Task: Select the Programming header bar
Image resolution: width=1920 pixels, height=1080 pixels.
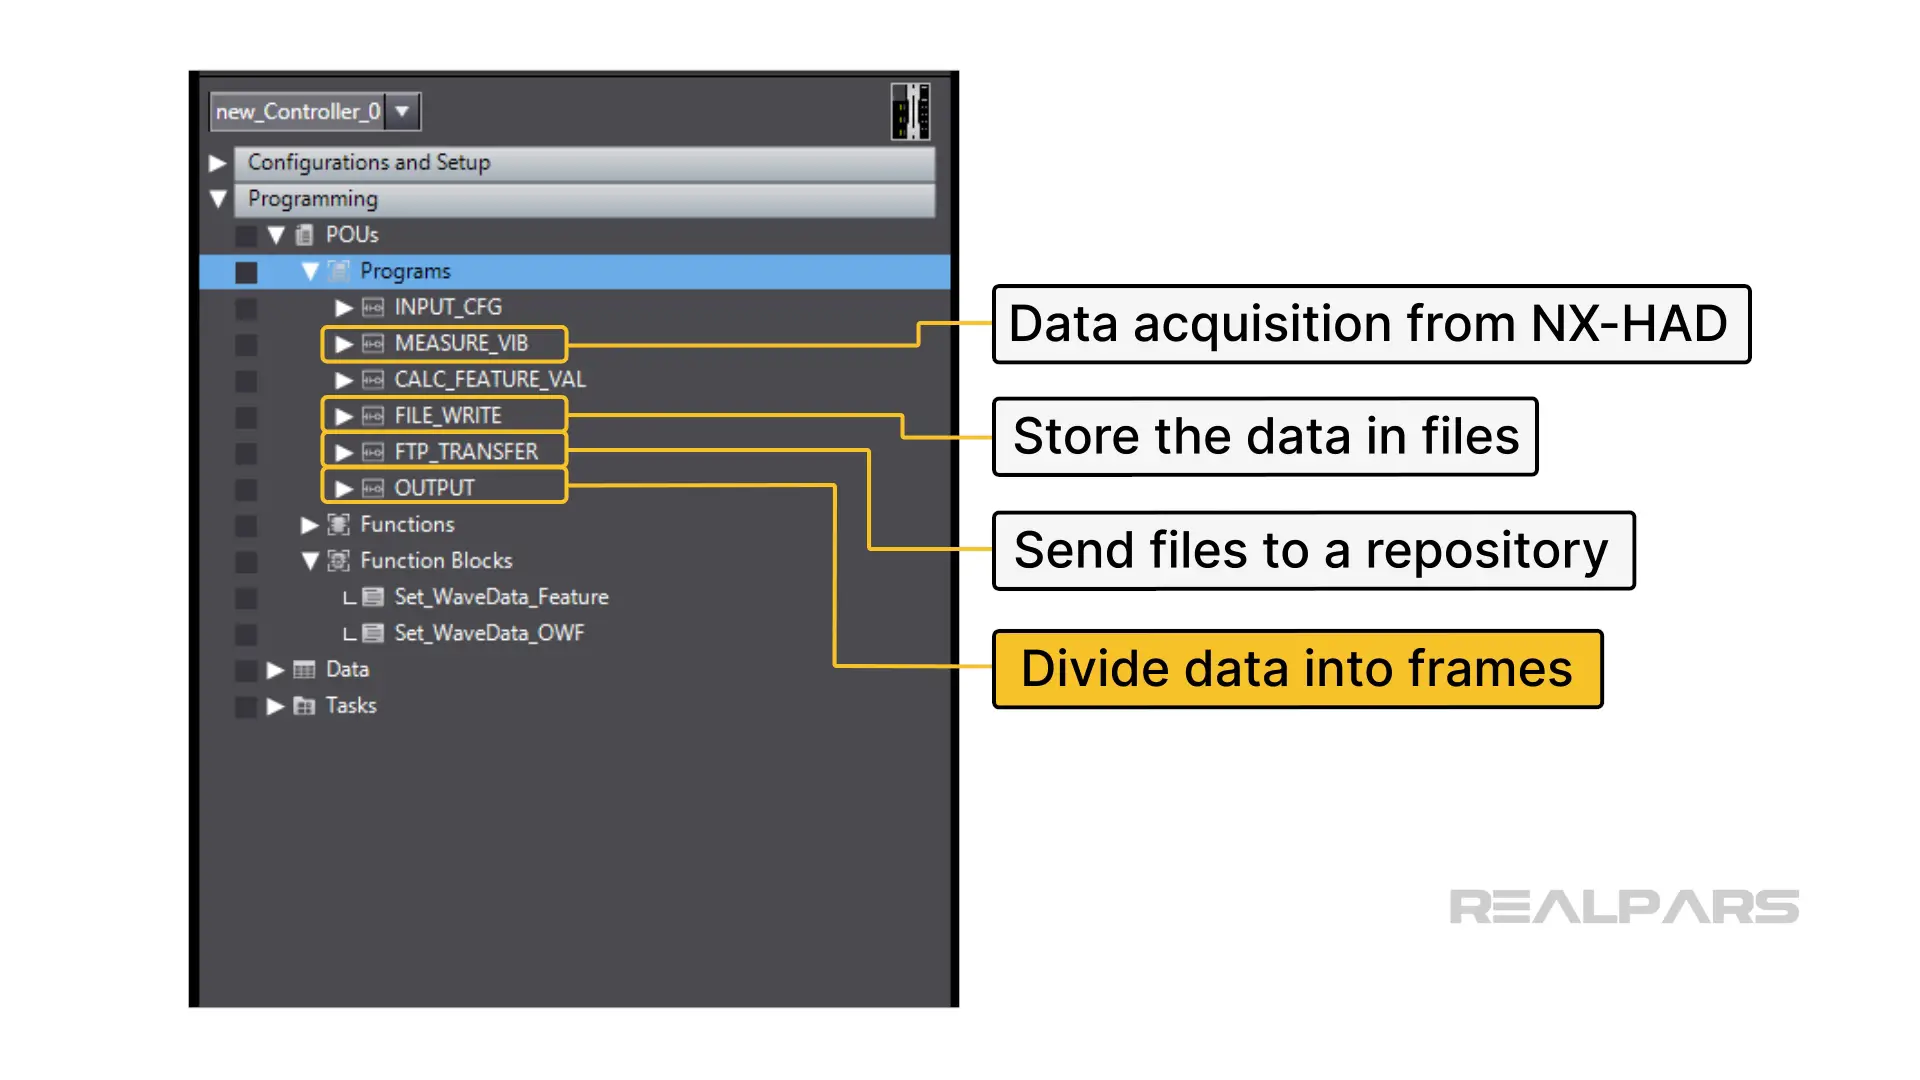Action: click(585, 199)
